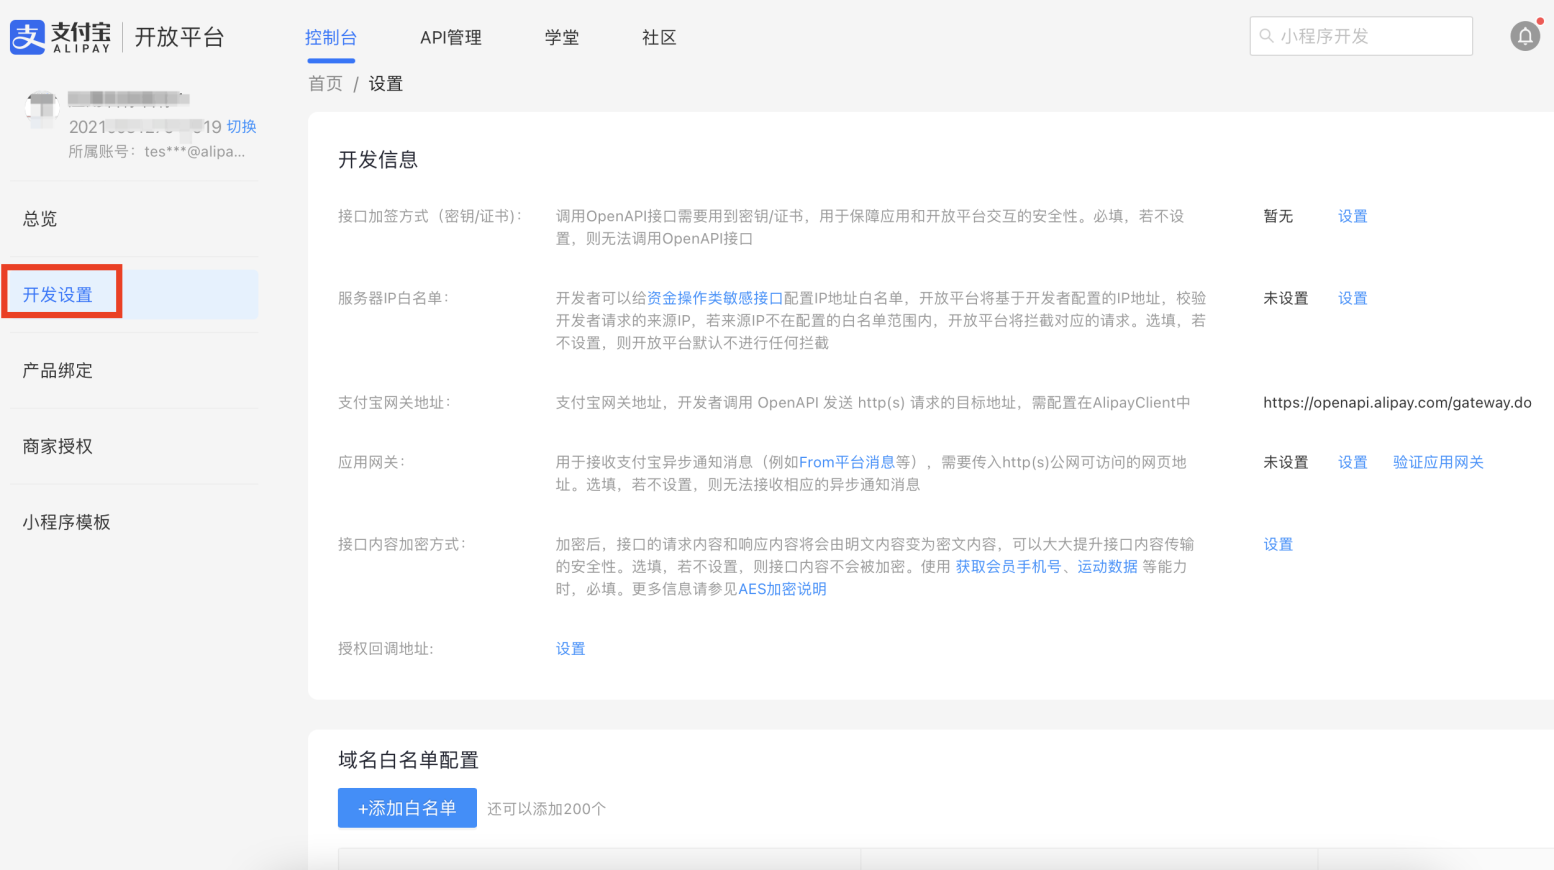Click 首页 in the breadcrumb
Image resolution: width=1554 pixels, height=870 pixels.
click(x=325, y=84)
